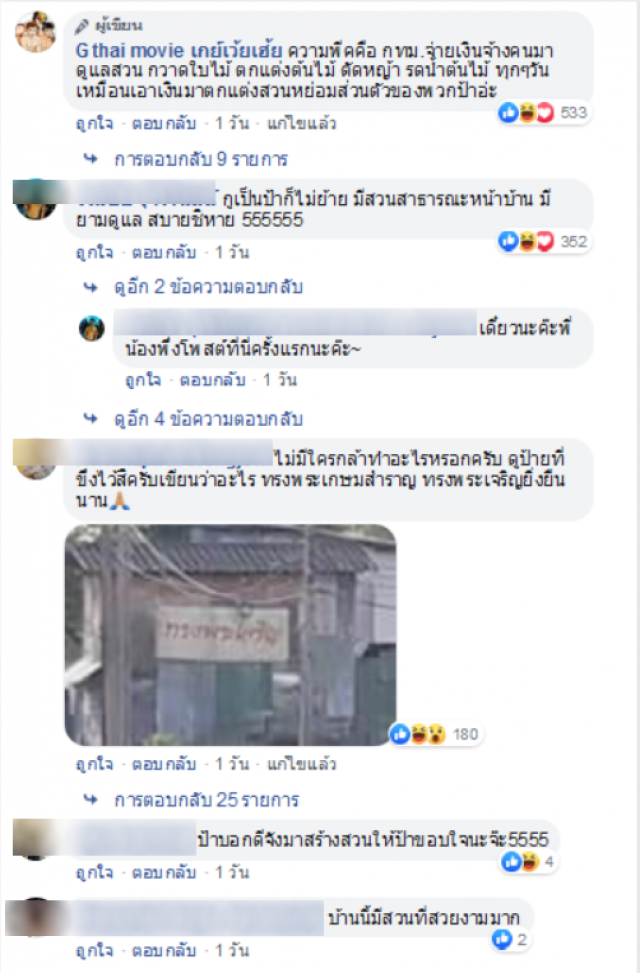Click 'แก้ไขแล้ว' edited label under the photo comment

pos(302,764)
